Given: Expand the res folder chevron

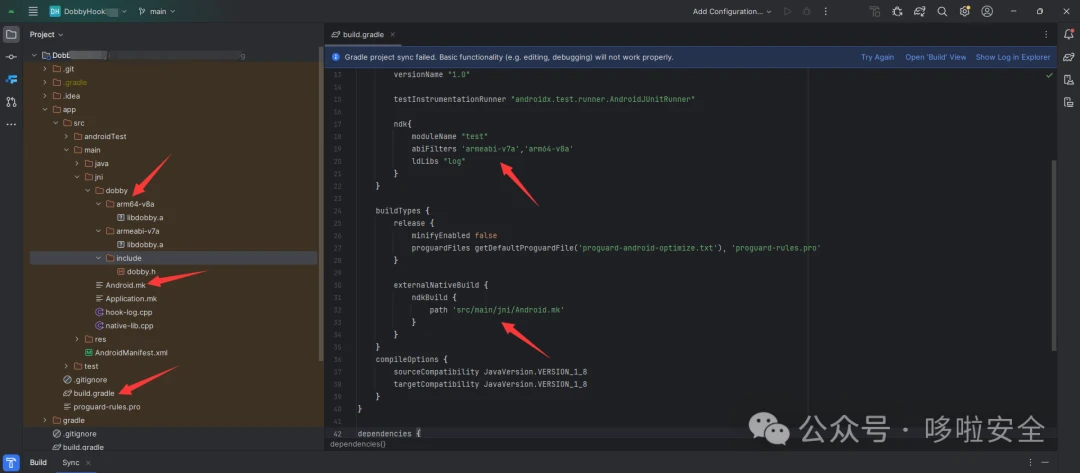Looking at the screenshot, I should 78,339.
